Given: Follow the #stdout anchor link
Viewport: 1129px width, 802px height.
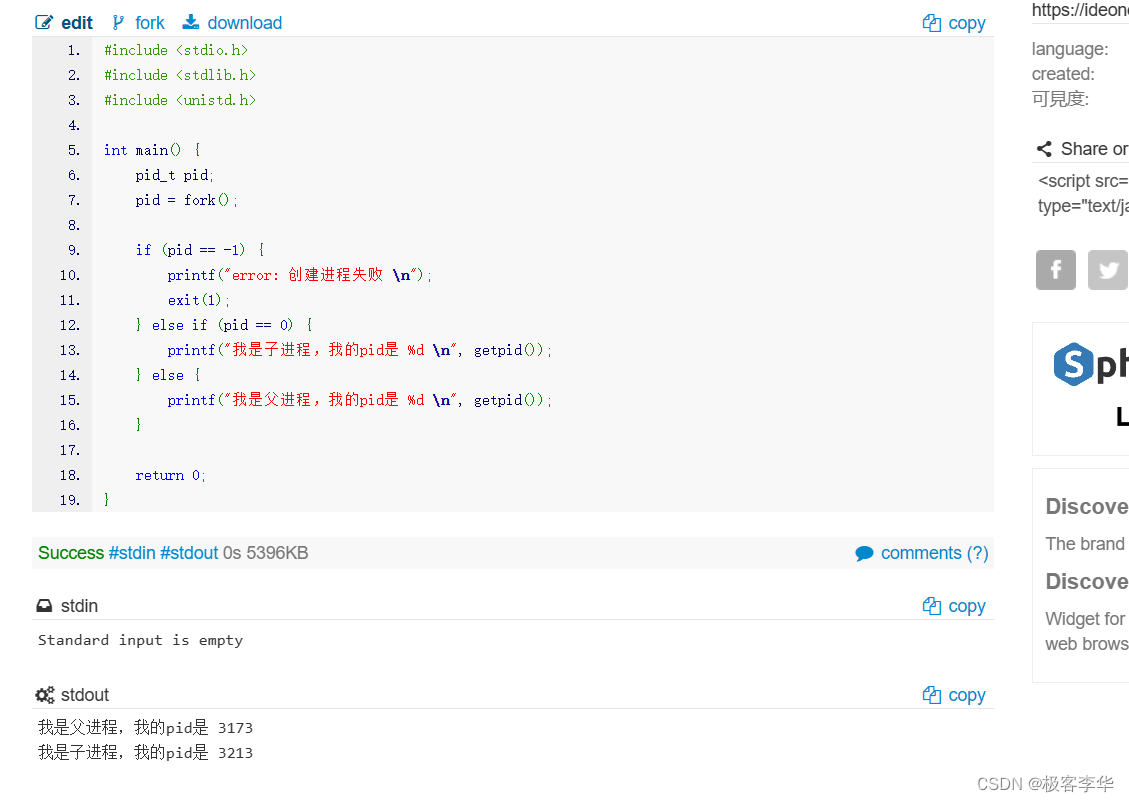Looking at the screenshot, I should pos(189,553).
